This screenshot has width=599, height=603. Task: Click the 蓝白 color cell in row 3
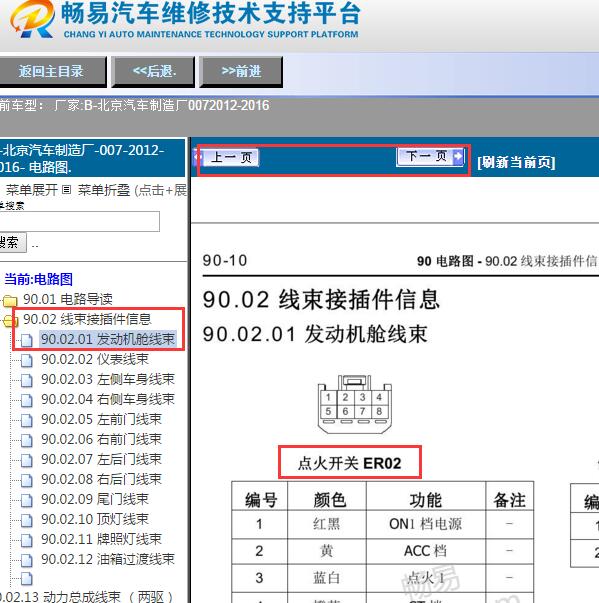point(327,578)
